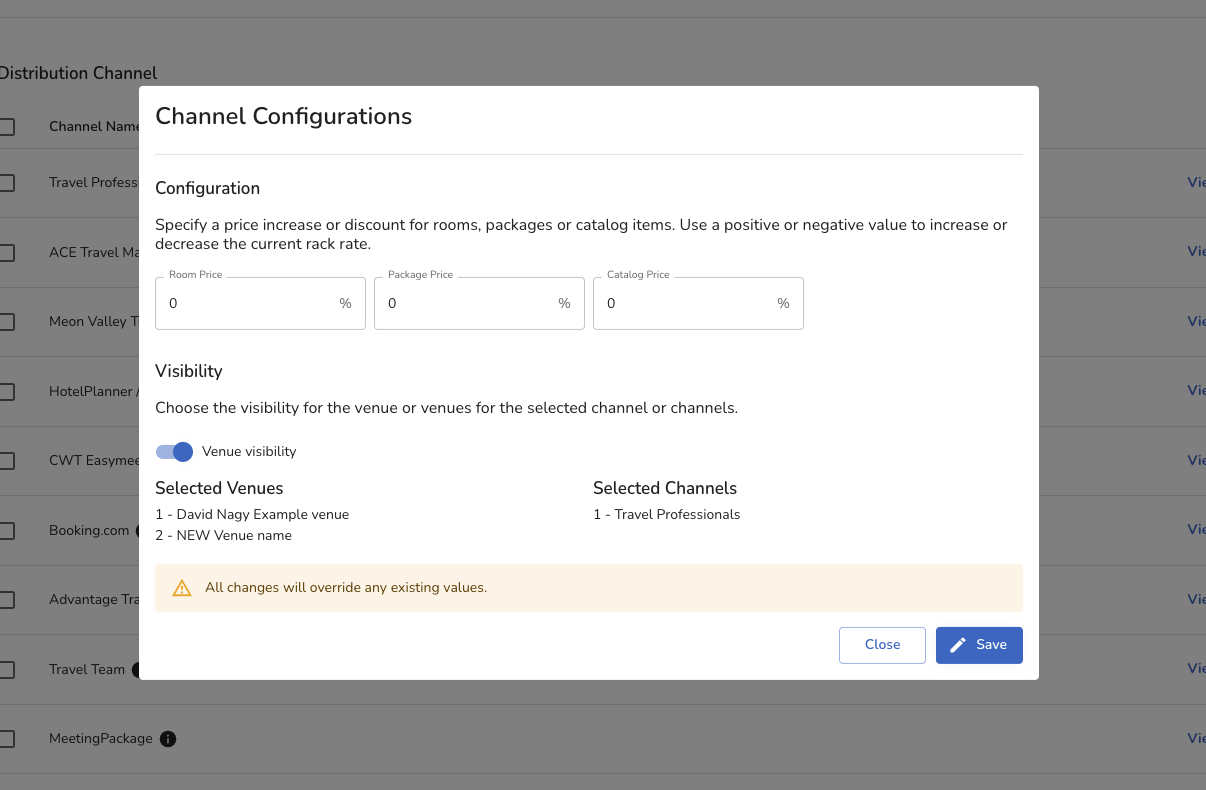Click the info icon next to MeetingPackage
The height and width of the screenshot is (790, 1206).
[168, 739]
